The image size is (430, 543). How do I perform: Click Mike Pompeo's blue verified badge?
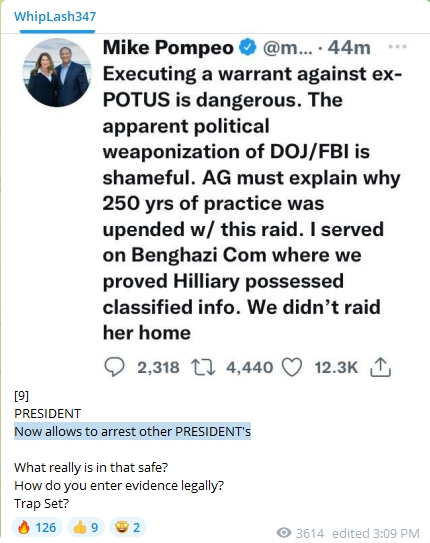click(x=248, y=47)
